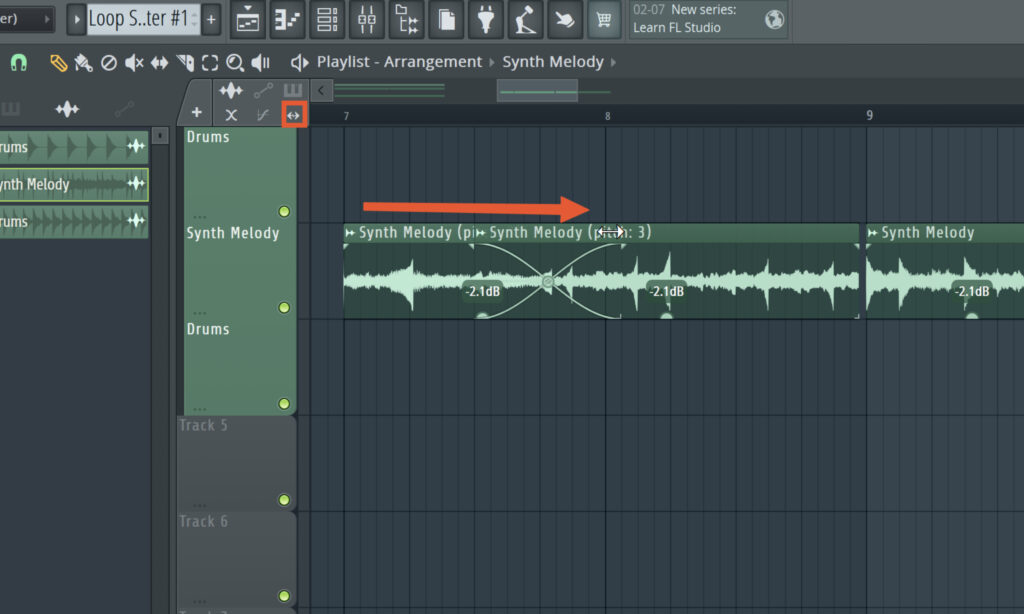Select the Track 6 header
The image size is (1024, 614).
click(x=237, y=559)
